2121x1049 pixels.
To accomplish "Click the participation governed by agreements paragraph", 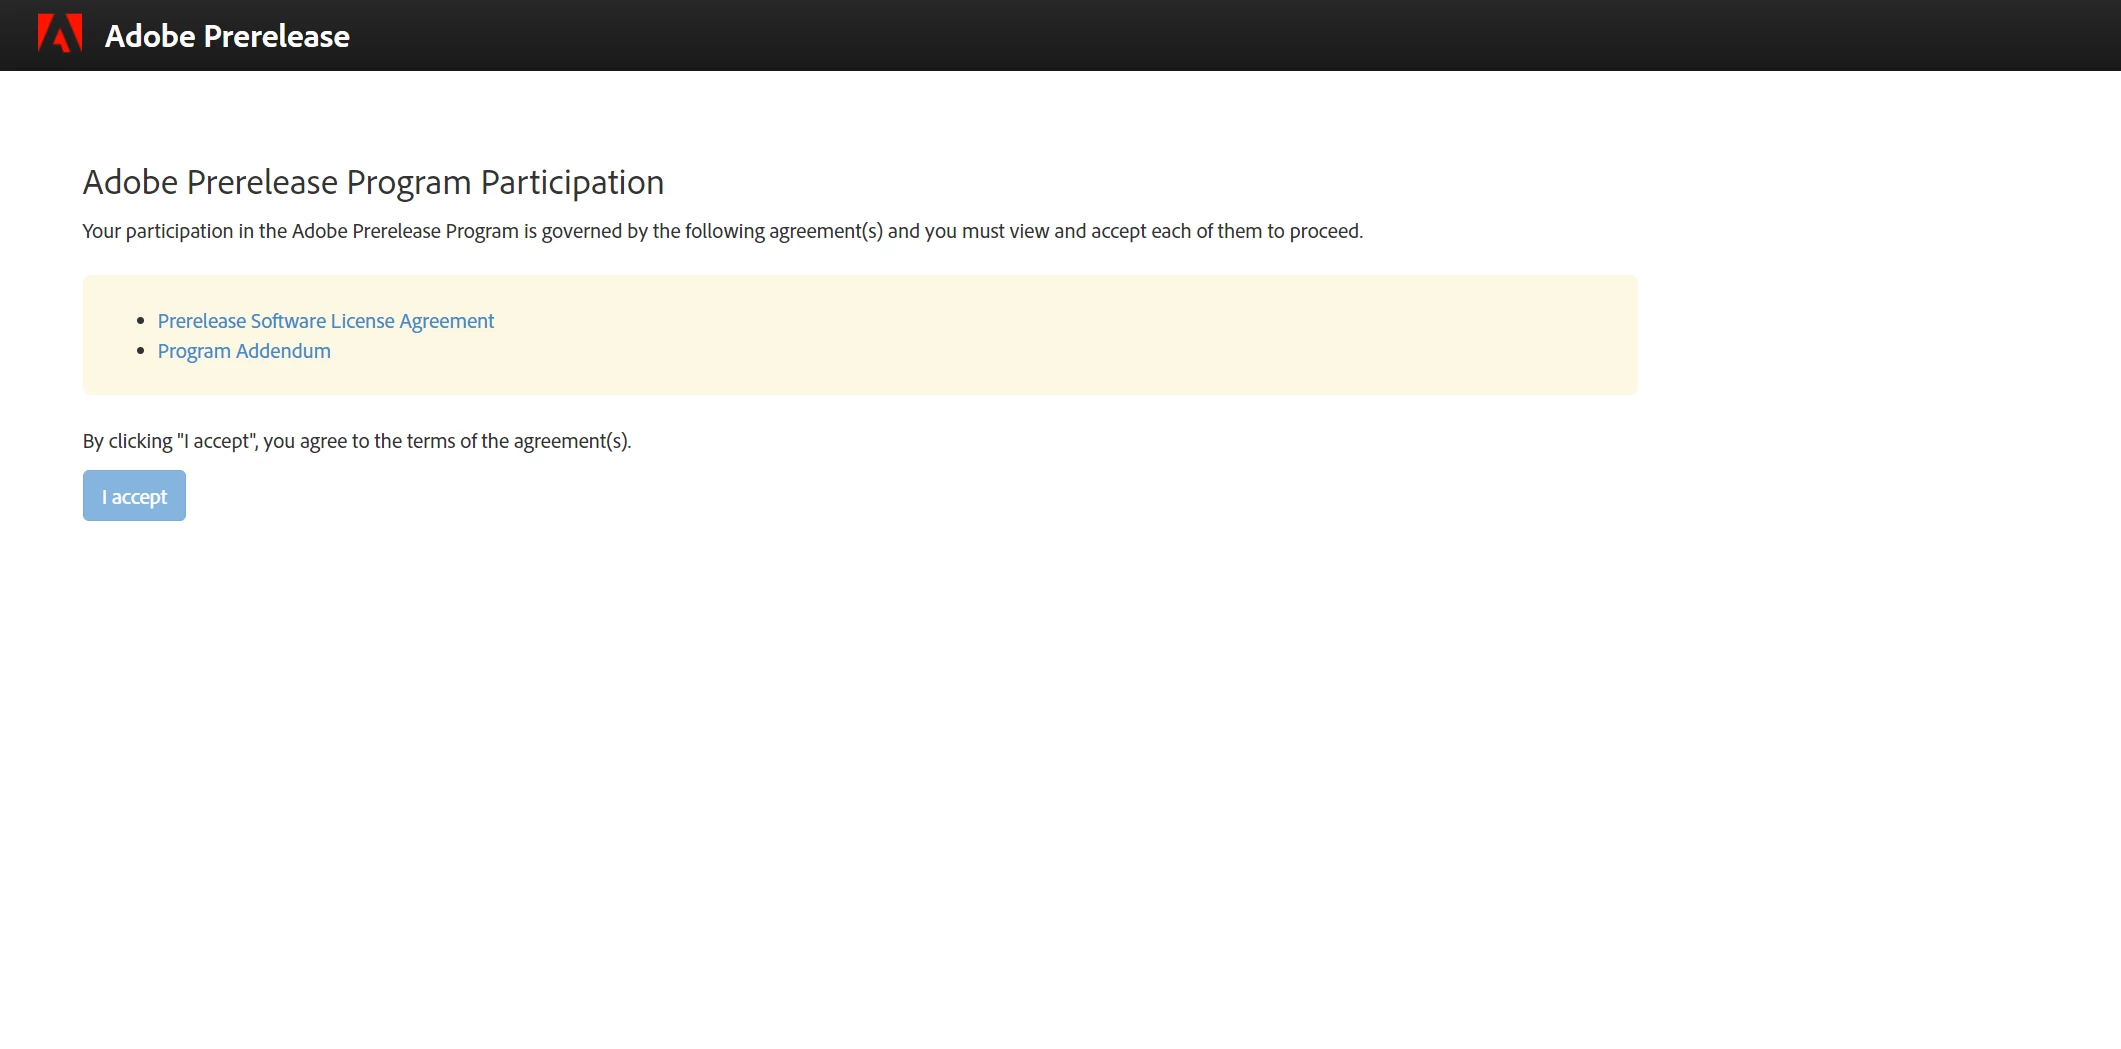I will [x=722, y=231].
